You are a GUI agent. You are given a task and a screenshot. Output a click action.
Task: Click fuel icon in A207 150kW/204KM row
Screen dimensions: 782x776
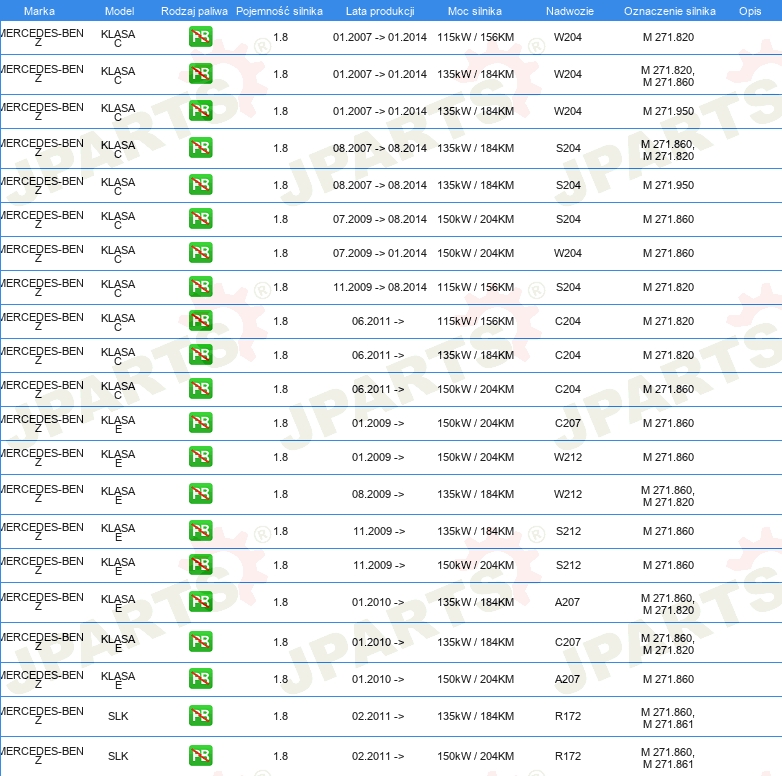[200, 678]
